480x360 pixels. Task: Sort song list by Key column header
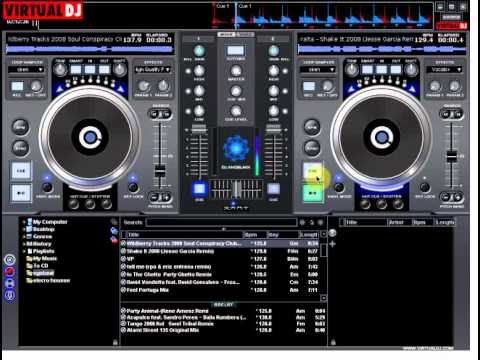pyautogui.click(x=283, y=235)
